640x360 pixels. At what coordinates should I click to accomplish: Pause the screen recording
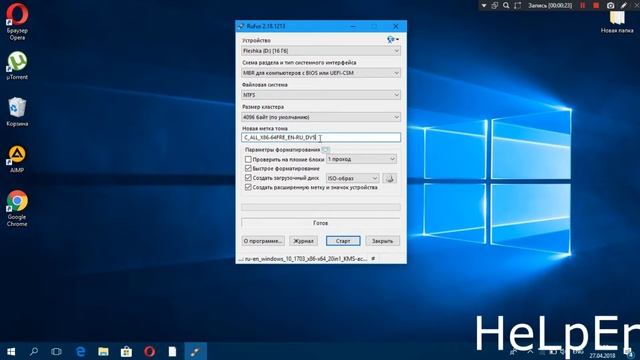click(582, 5)
